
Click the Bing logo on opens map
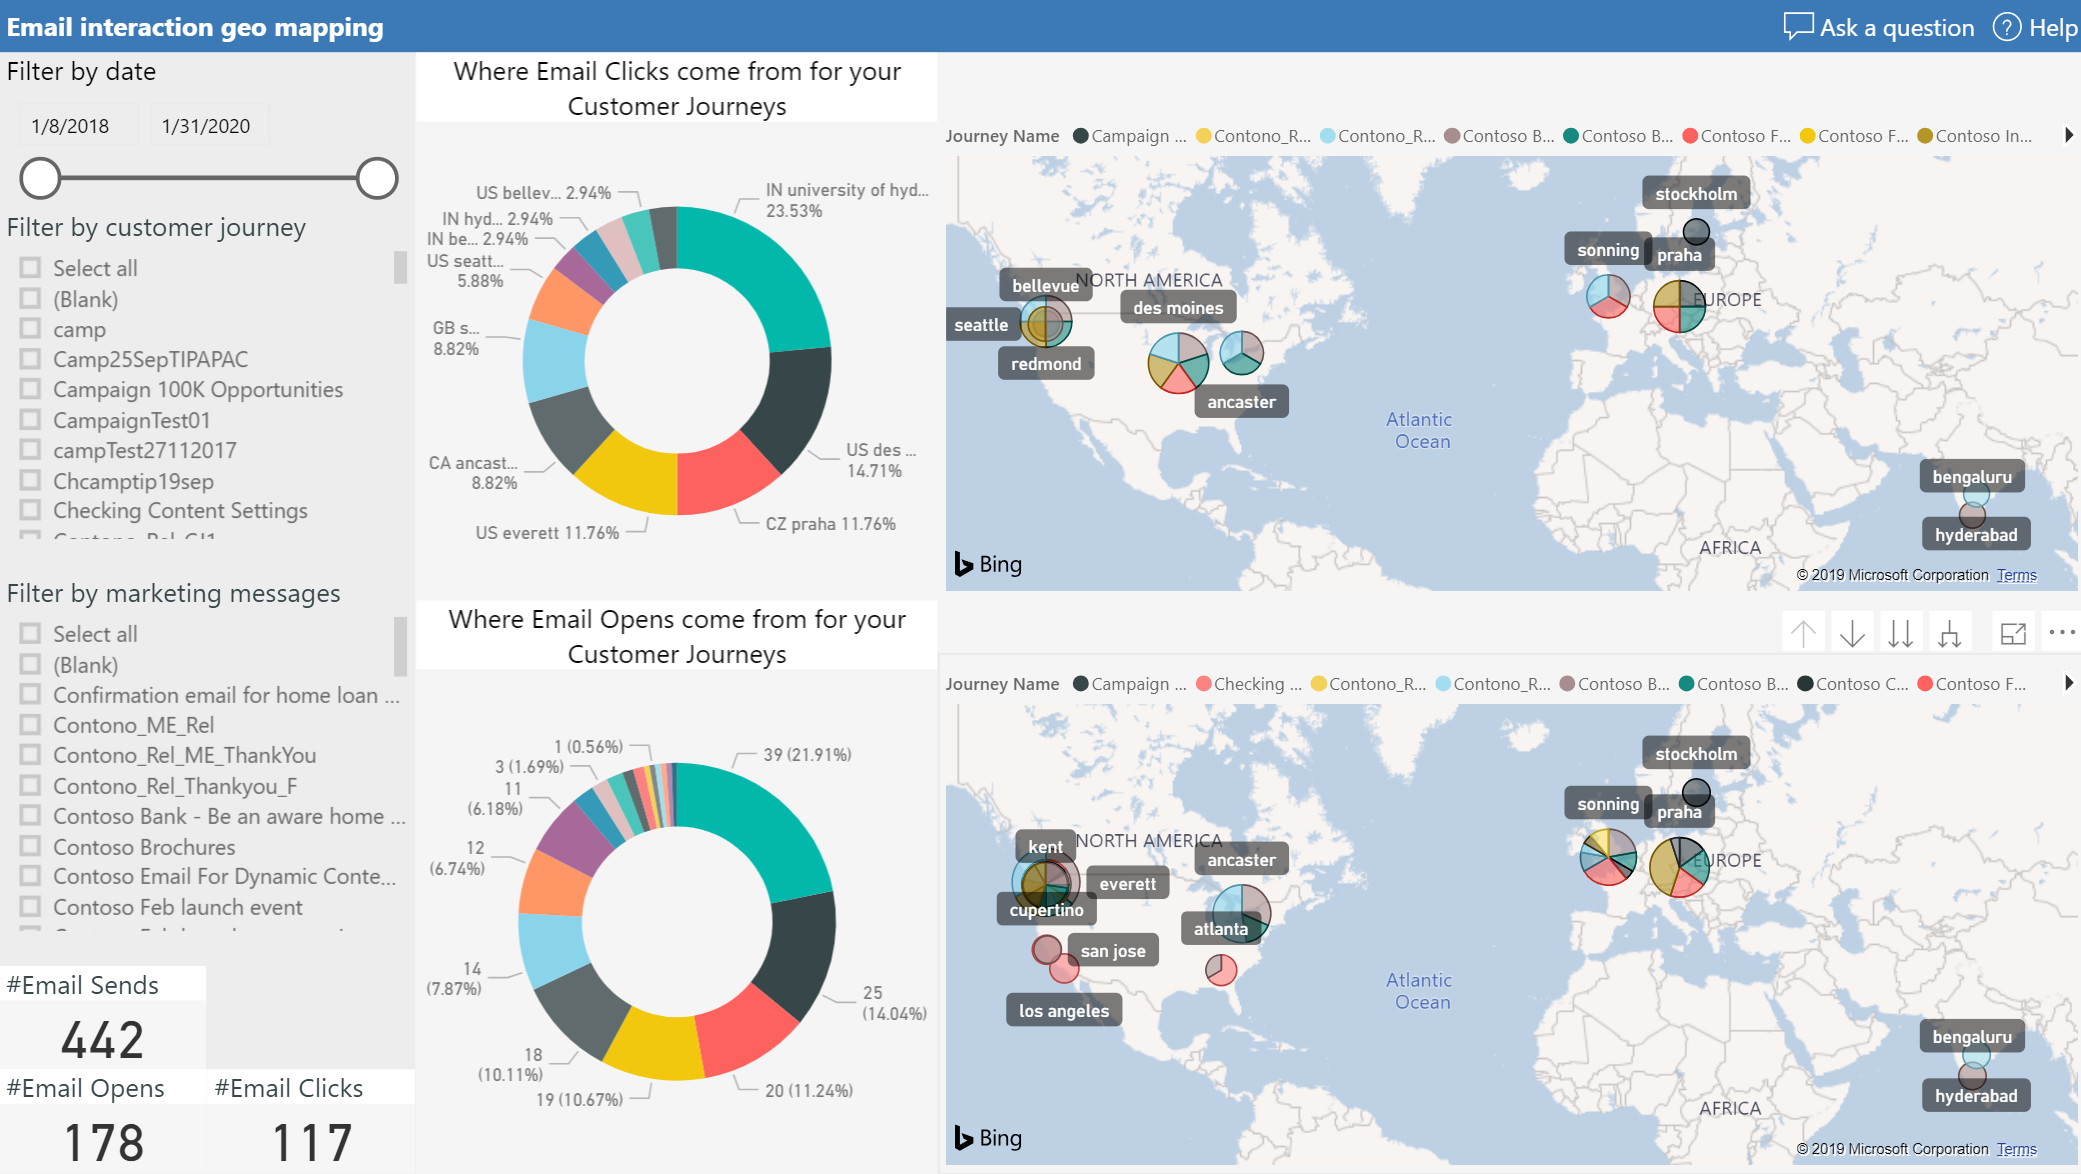[988, 1138]
